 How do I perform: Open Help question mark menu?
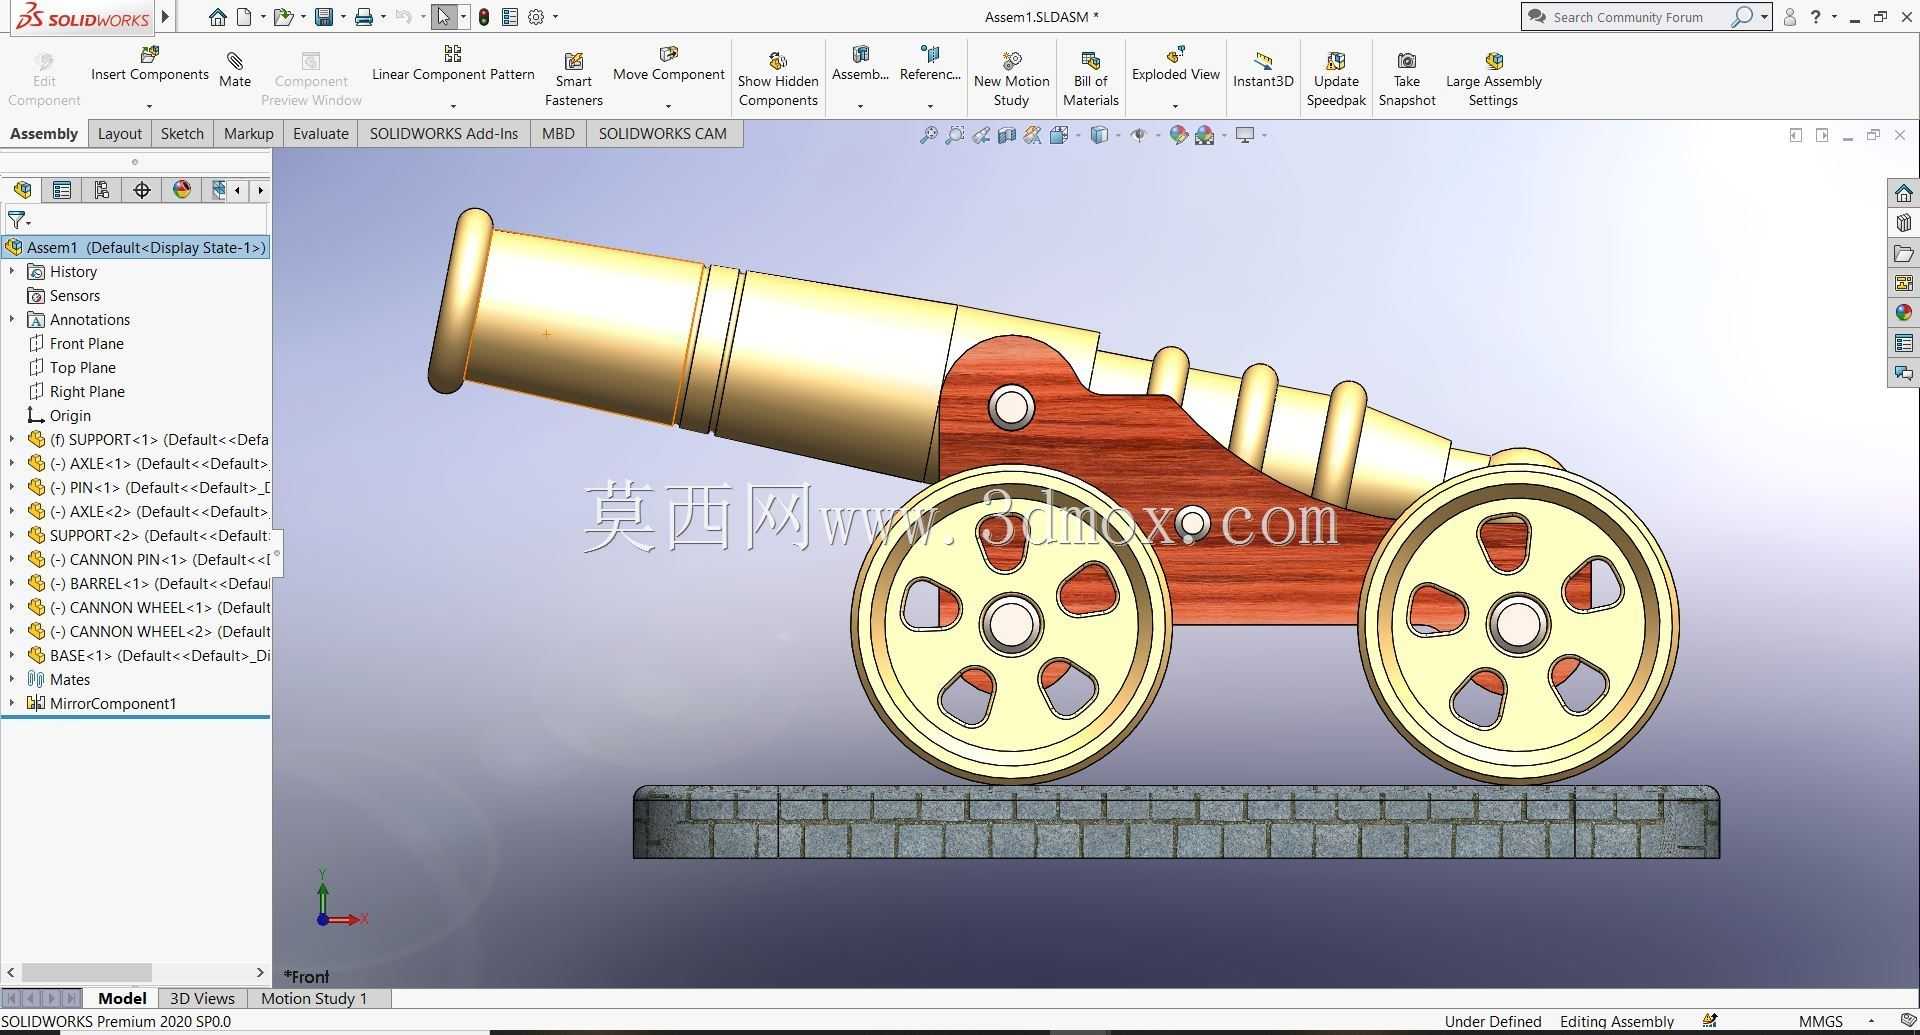pyautogui.click(x=1815, y=17)
